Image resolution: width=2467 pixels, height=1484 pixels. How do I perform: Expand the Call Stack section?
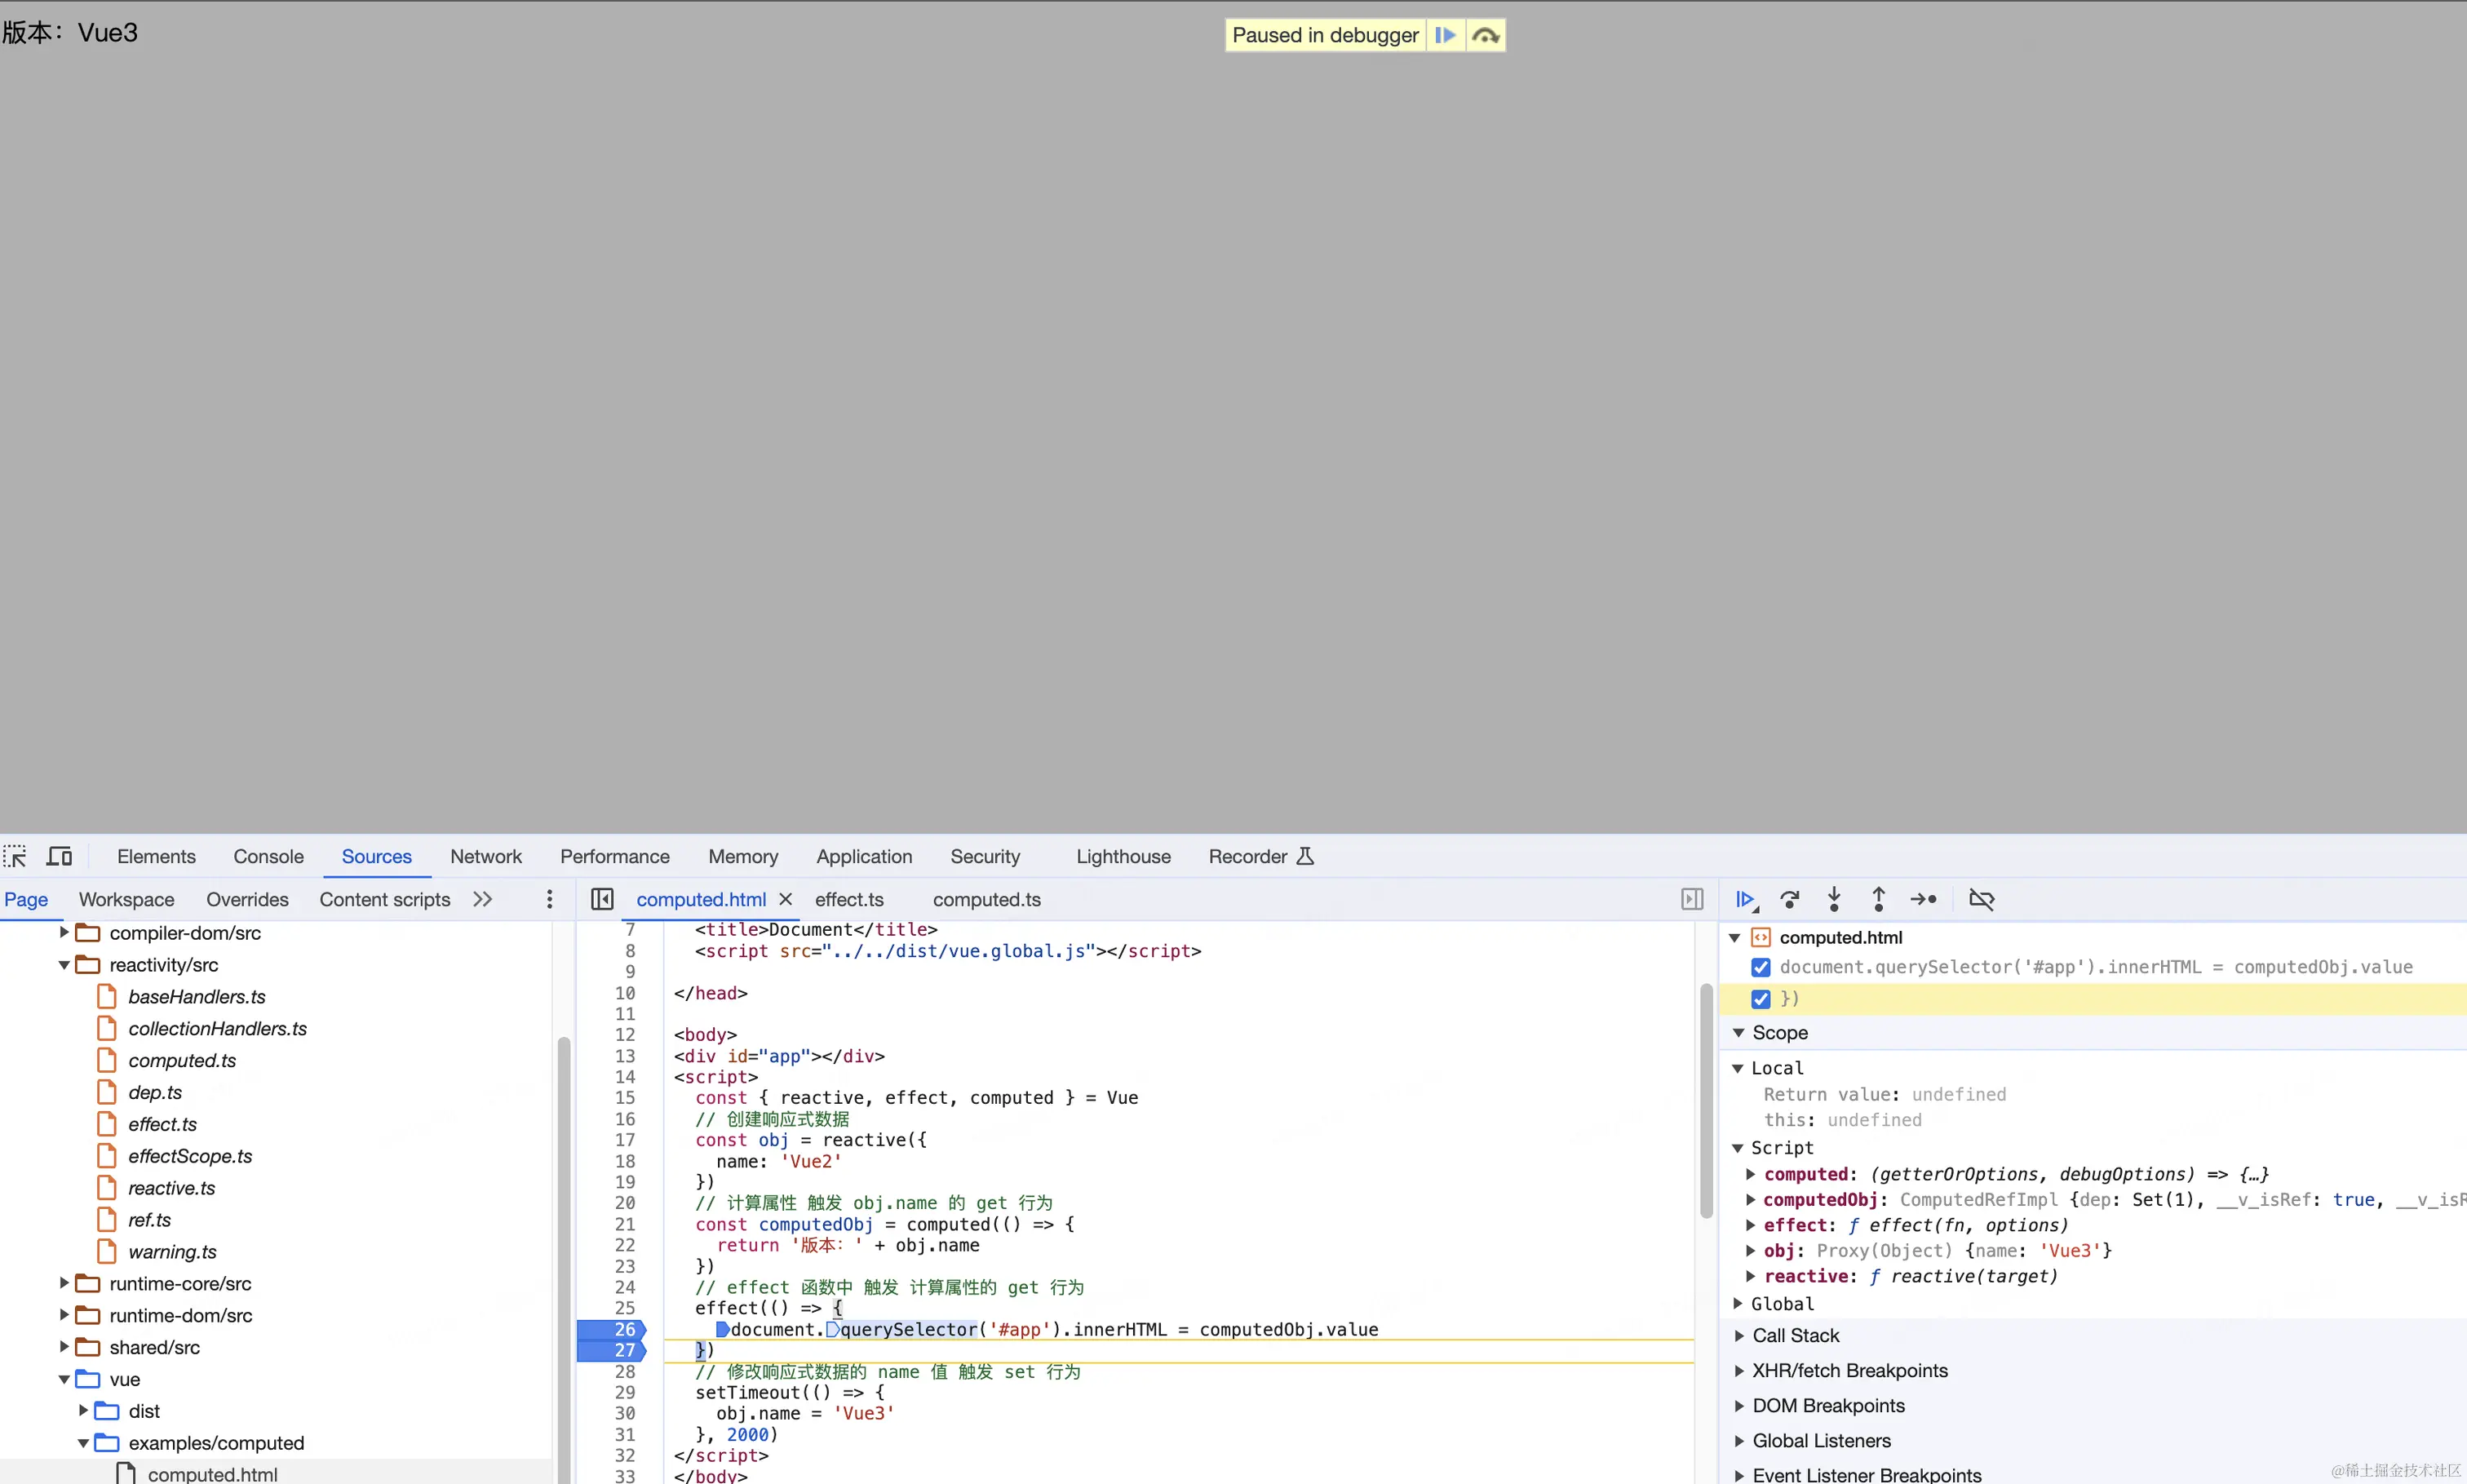(x=1739, y=1335)
